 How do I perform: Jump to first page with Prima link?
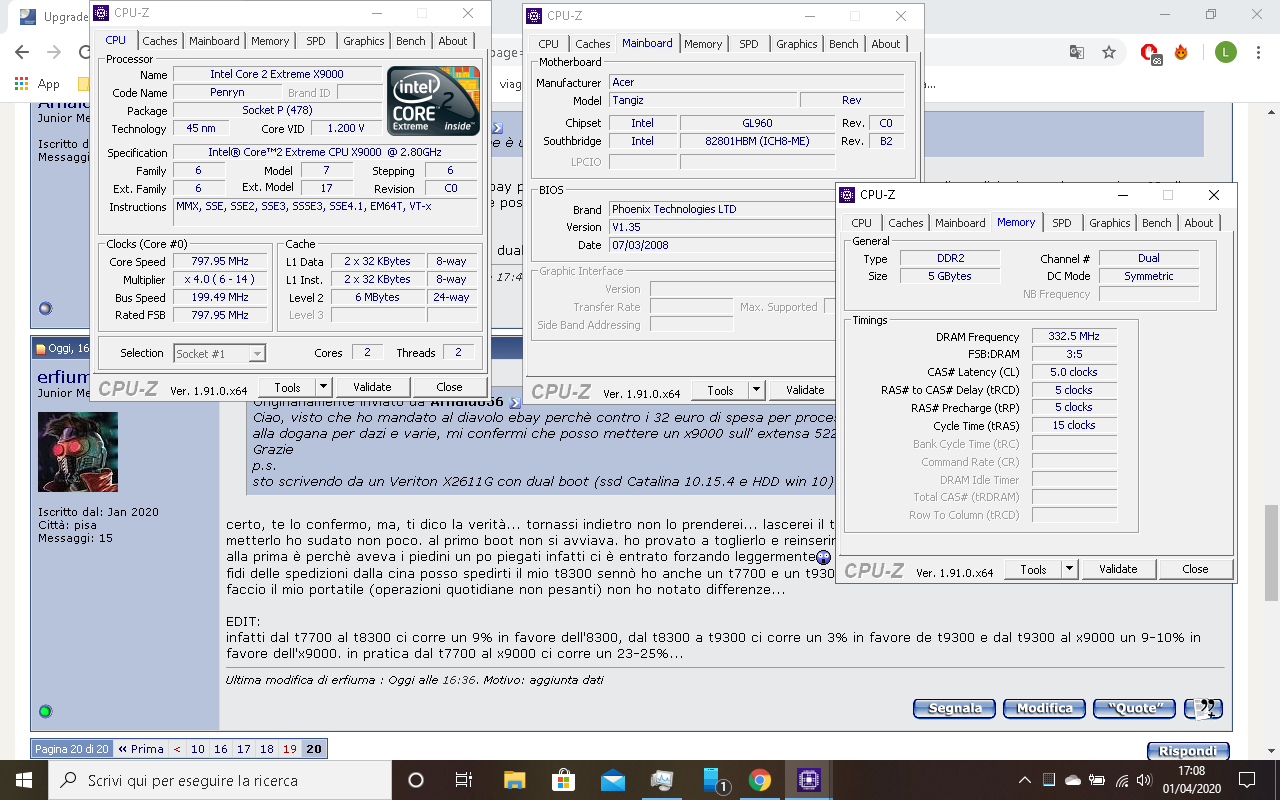pyautogui.click(x=140, y=749)
